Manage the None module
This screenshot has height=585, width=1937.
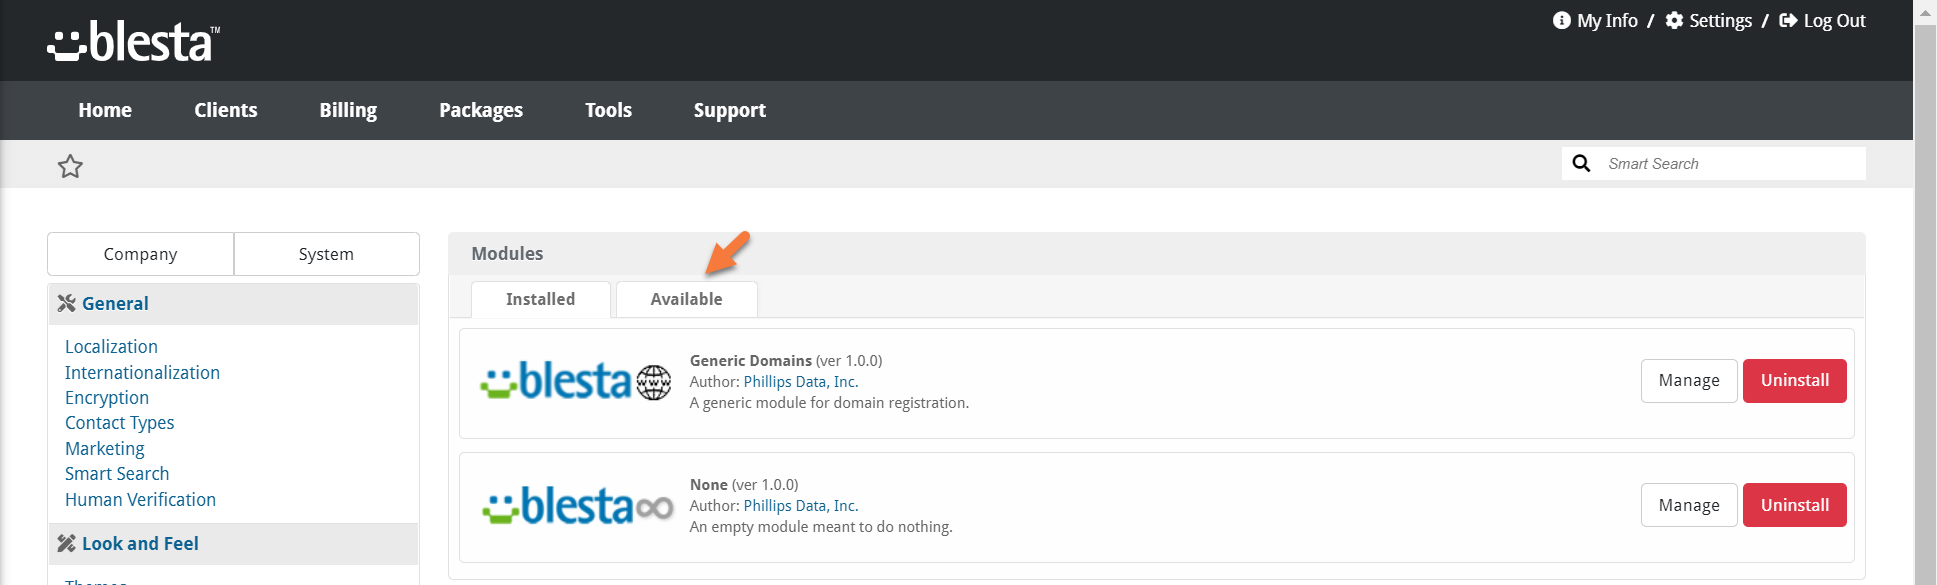click(1688, 505)
